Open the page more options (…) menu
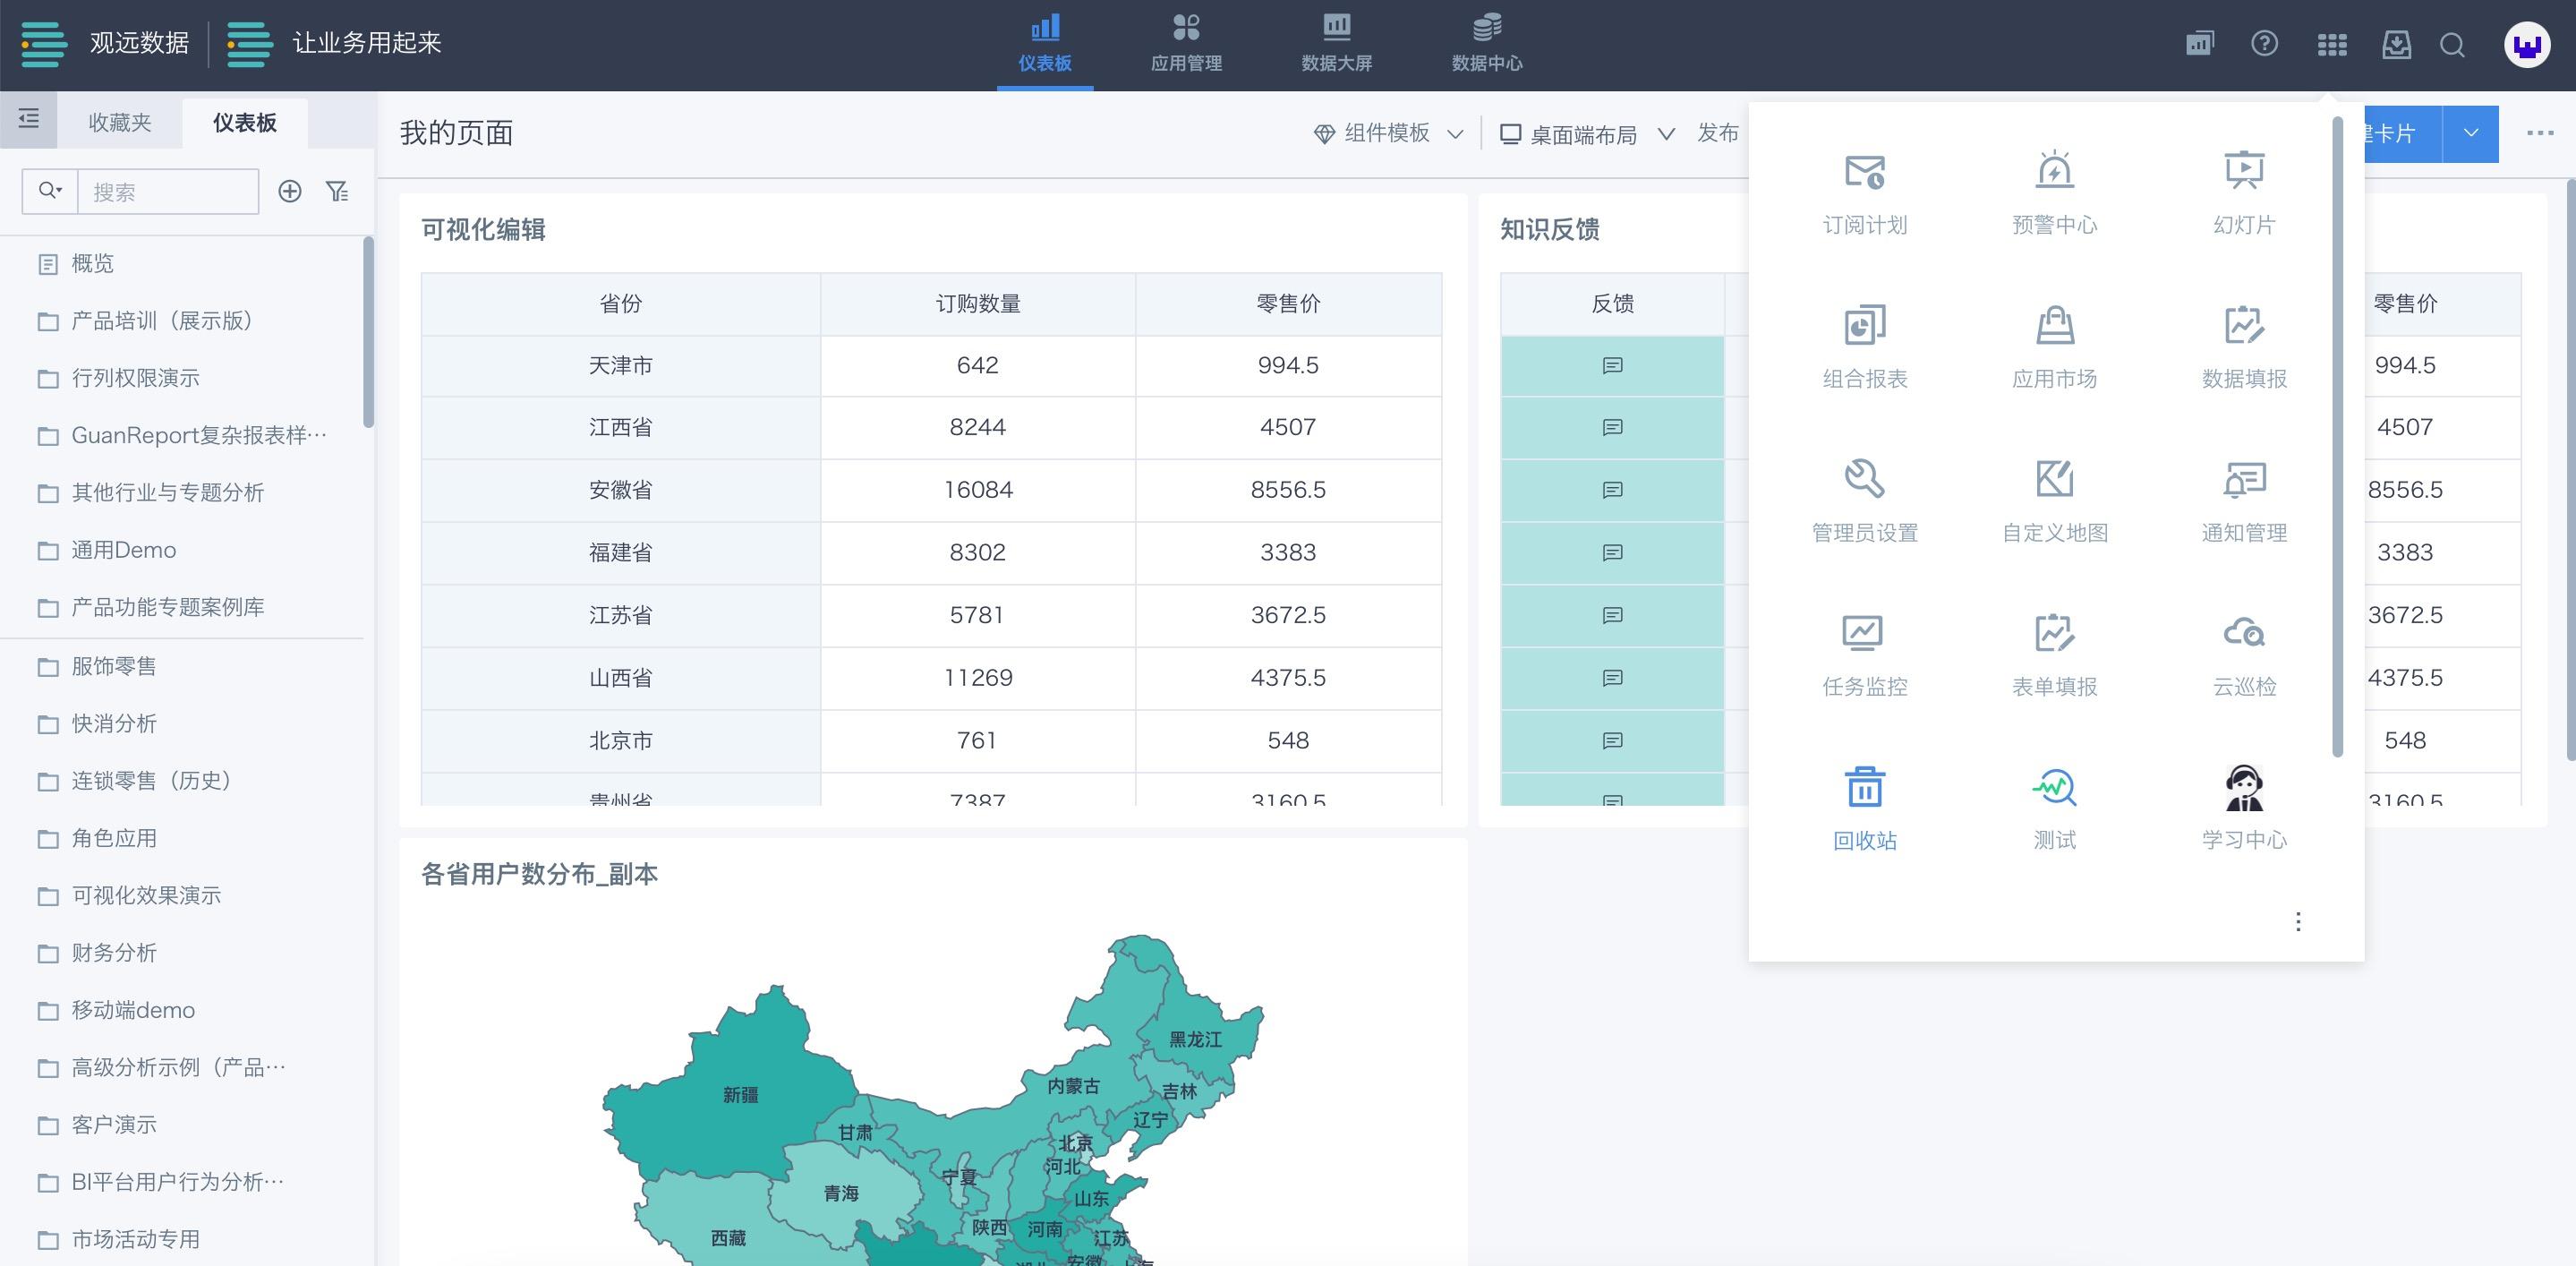 coord(2539,133)
